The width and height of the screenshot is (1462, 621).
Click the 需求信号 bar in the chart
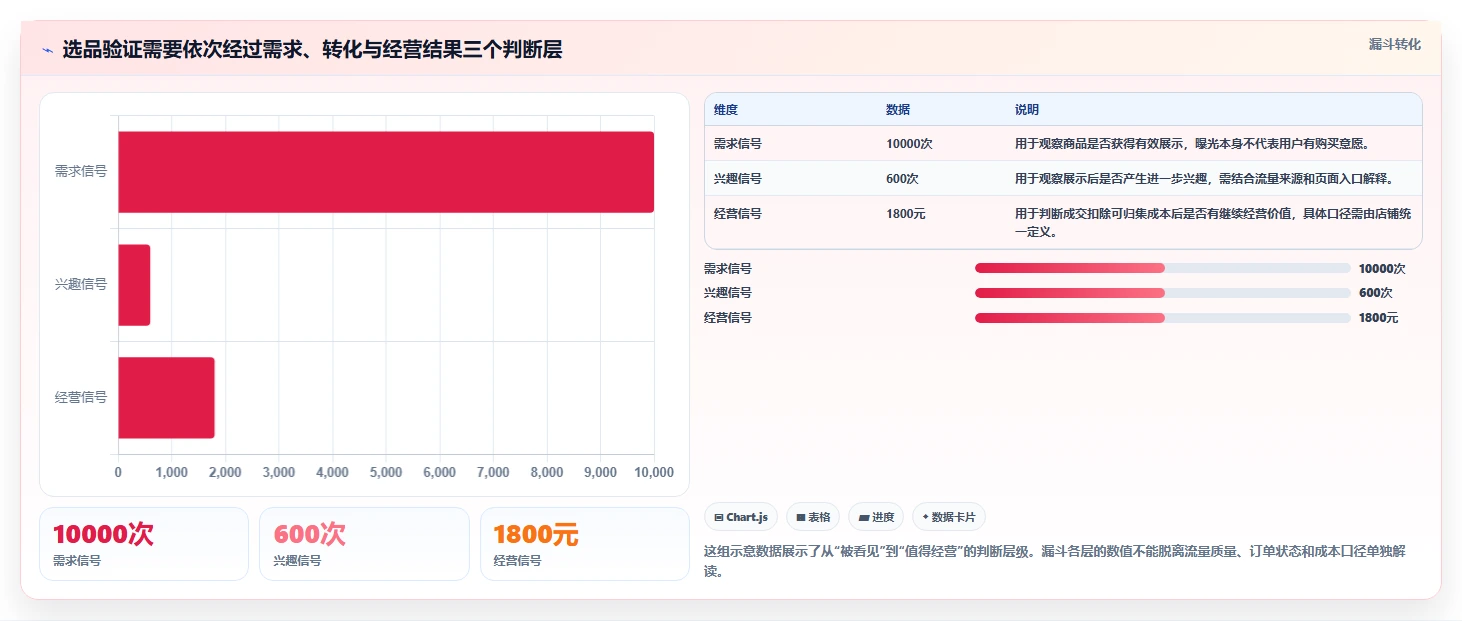[x=386, y=172]
